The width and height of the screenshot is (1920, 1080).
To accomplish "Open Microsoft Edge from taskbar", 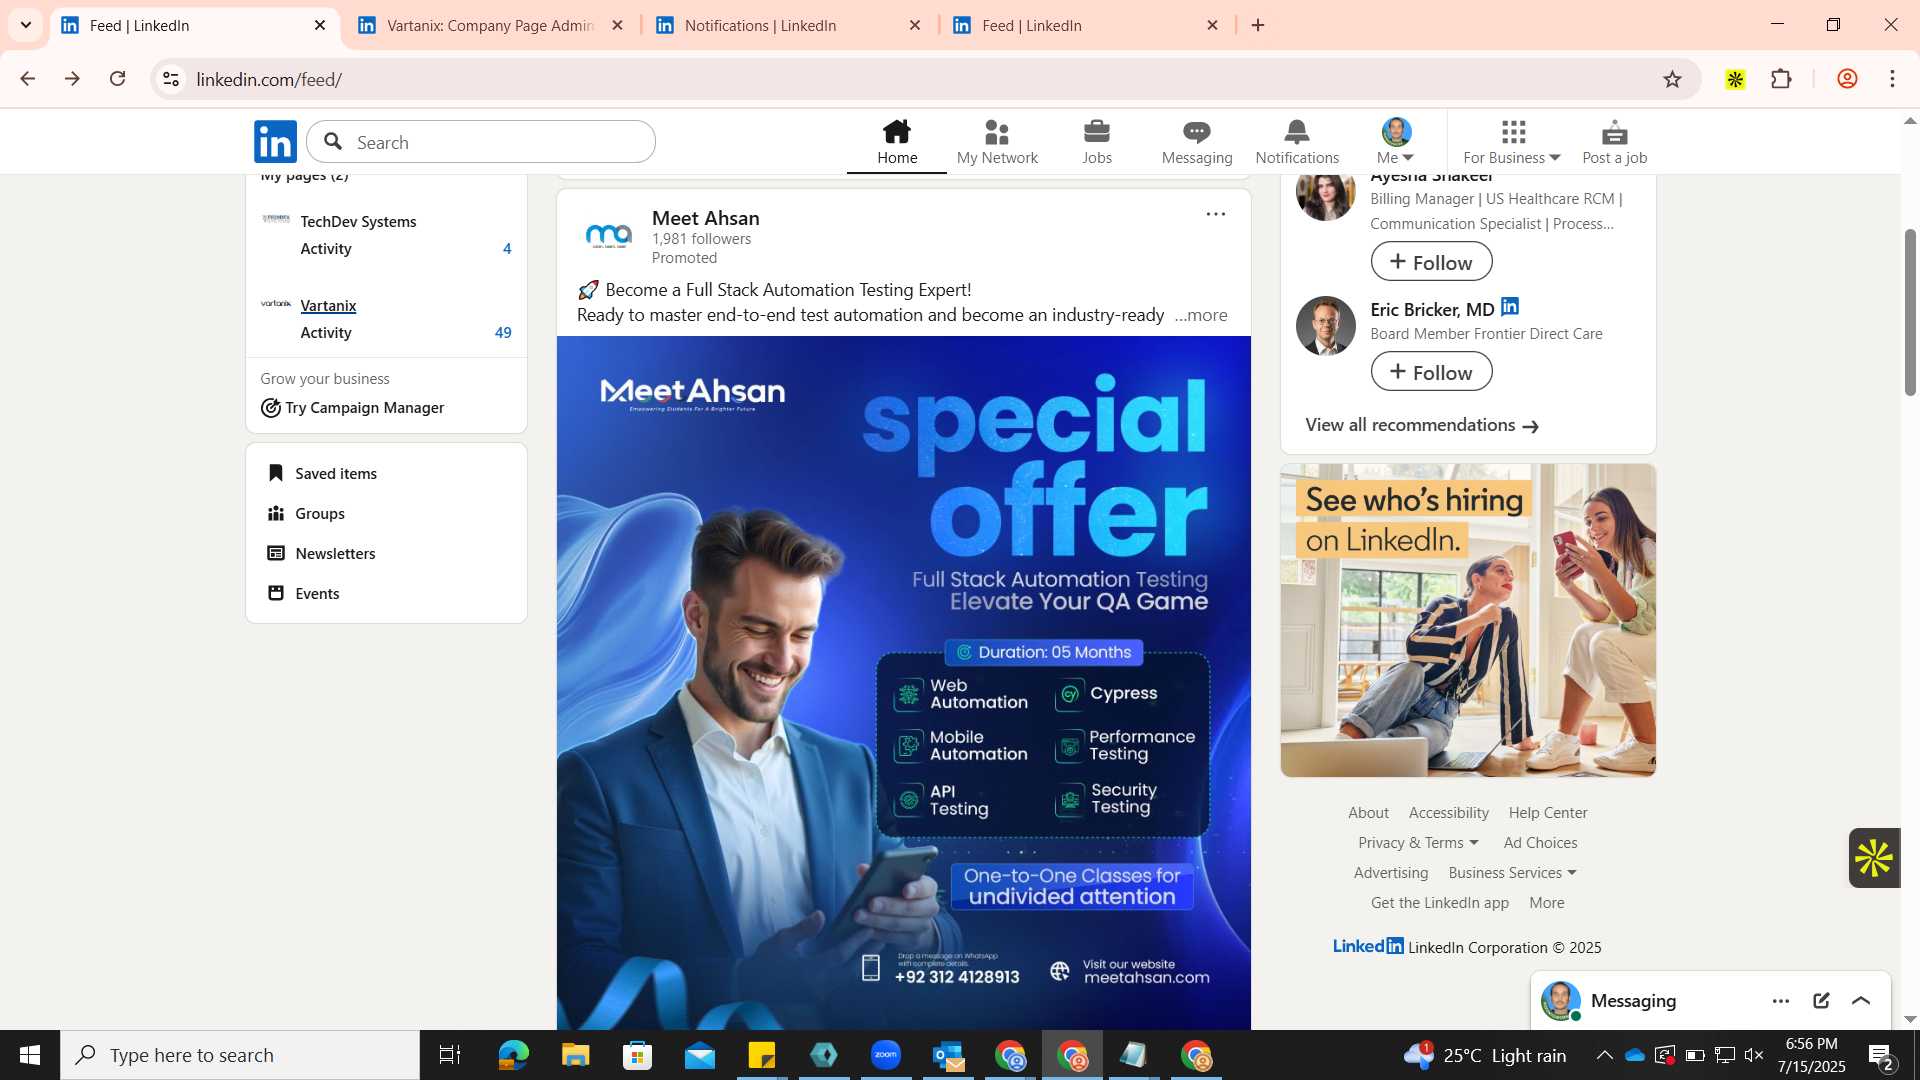I will tap(513, 1055).
